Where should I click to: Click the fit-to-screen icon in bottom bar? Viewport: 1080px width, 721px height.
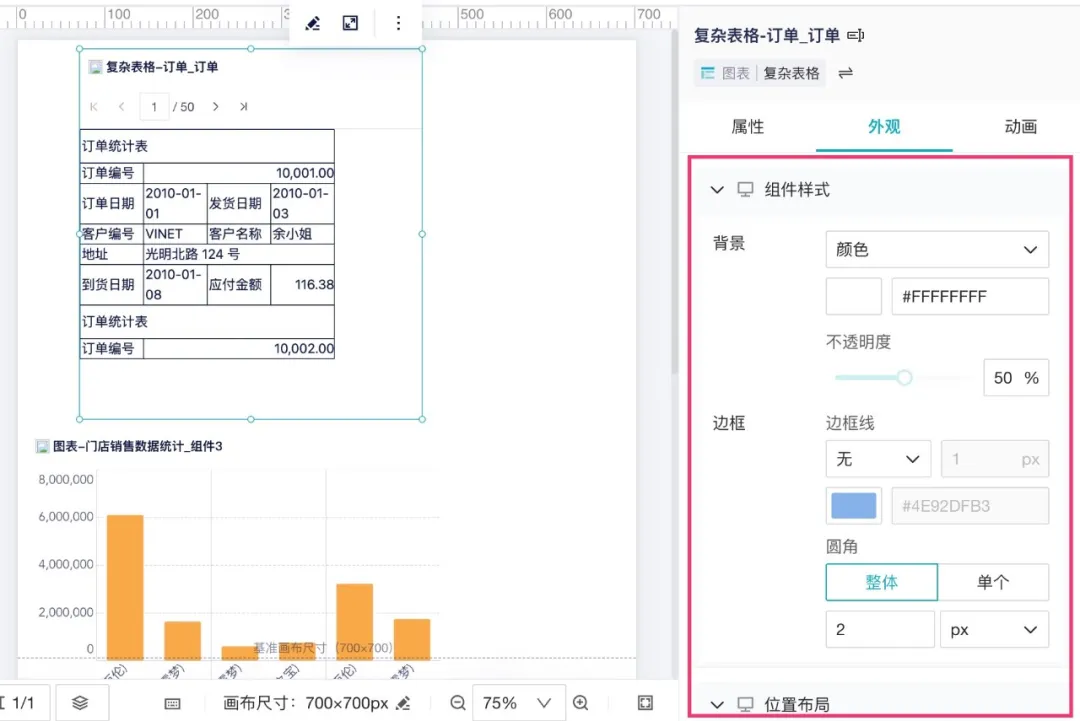point(645,703)
